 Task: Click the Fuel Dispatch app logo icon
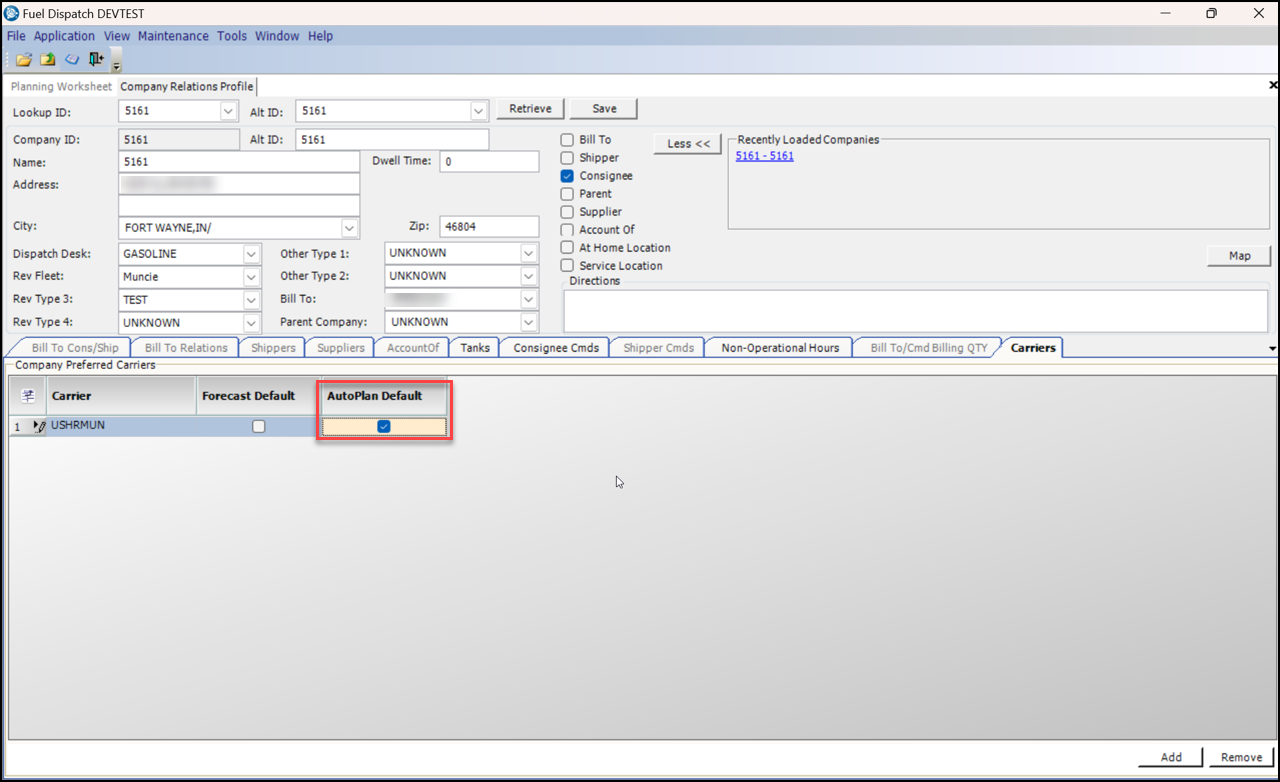tap(12, 13)
